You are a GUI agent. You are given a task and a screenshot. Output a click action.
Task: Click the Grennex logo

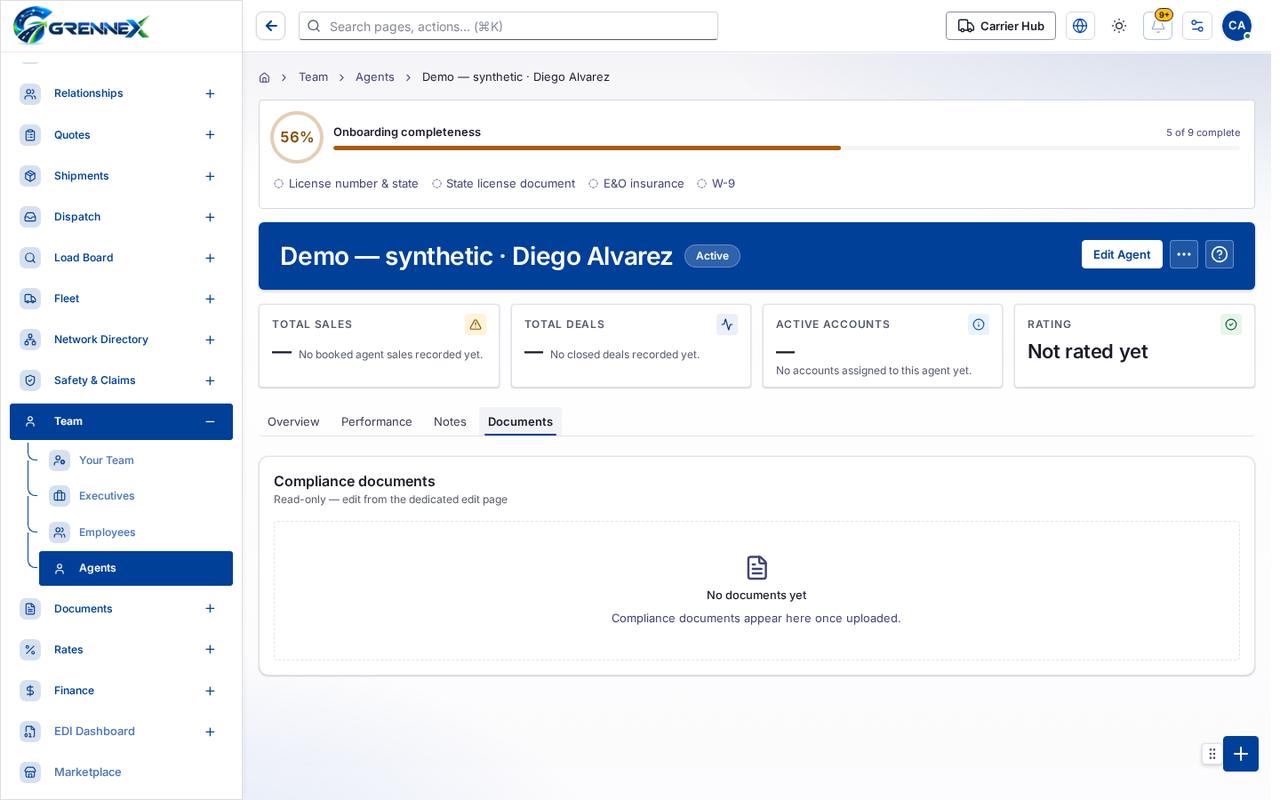click(x=81, y=25)
